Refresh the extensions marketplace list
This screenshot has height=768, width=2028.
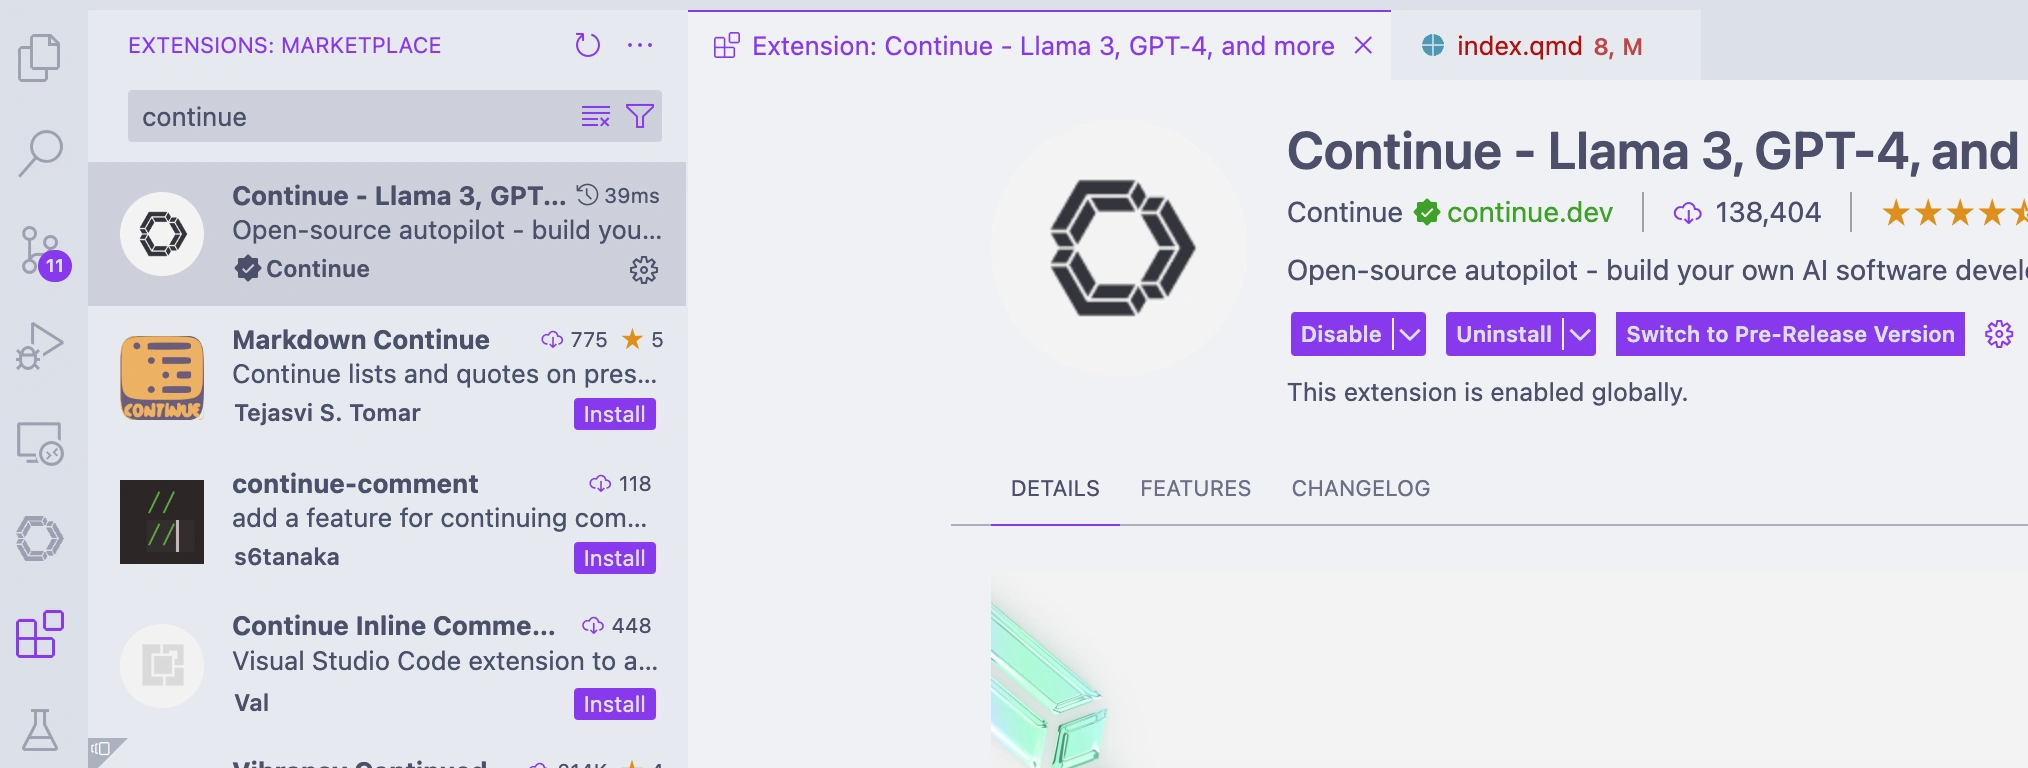(588, 45)
